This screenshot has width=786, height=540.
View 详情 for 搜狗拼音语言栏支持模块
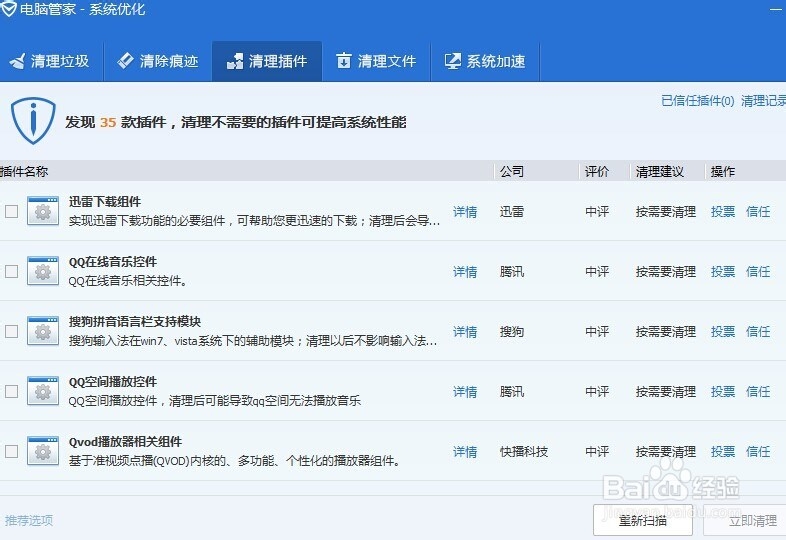(465, 331)
